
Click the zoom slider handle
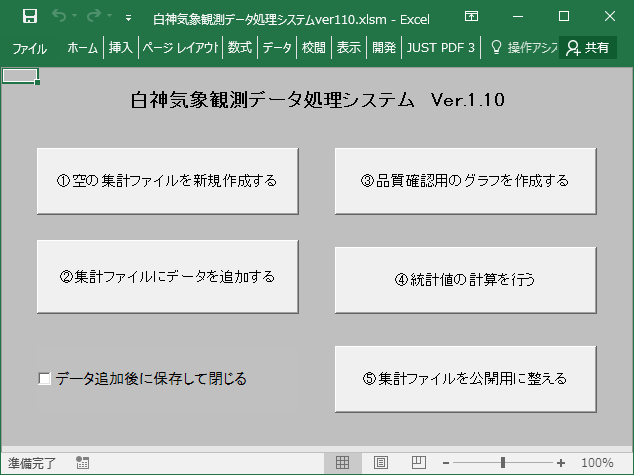tap(502, 463)
